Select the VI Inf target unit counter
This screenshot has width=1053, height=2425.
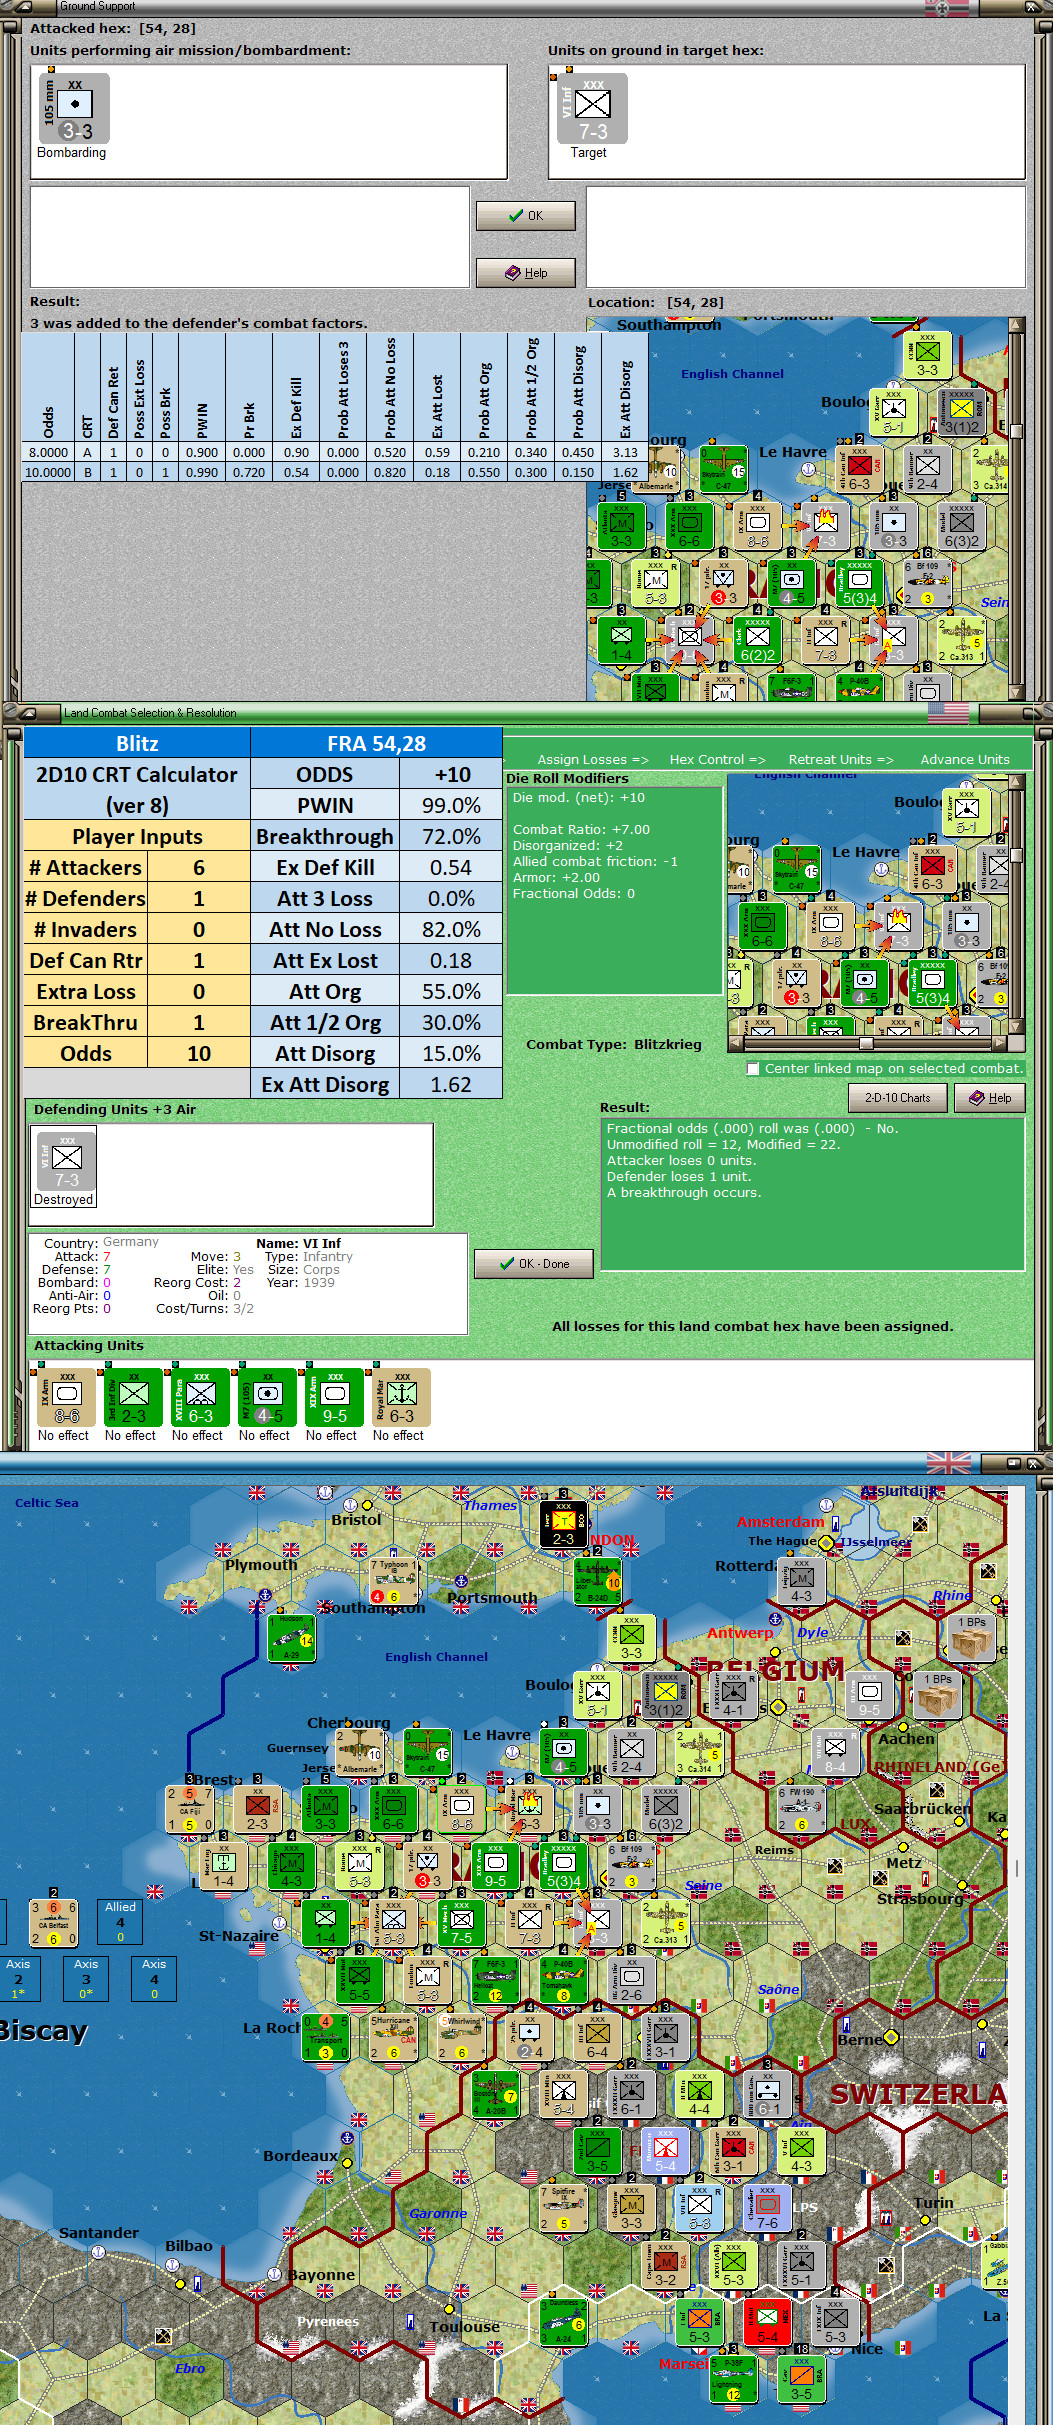[592, 109]
